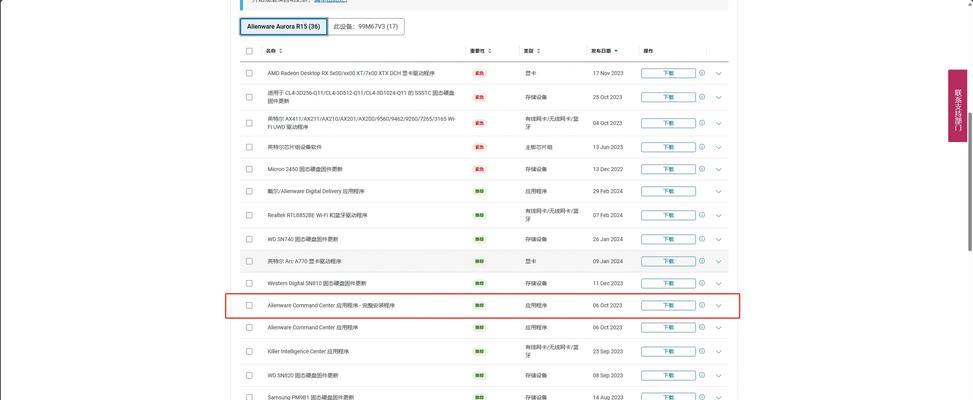Check the Micron 2450 firmware update checkbox
Image resolution: width=973 pixels, height=400 pixels.
point(249,169)
